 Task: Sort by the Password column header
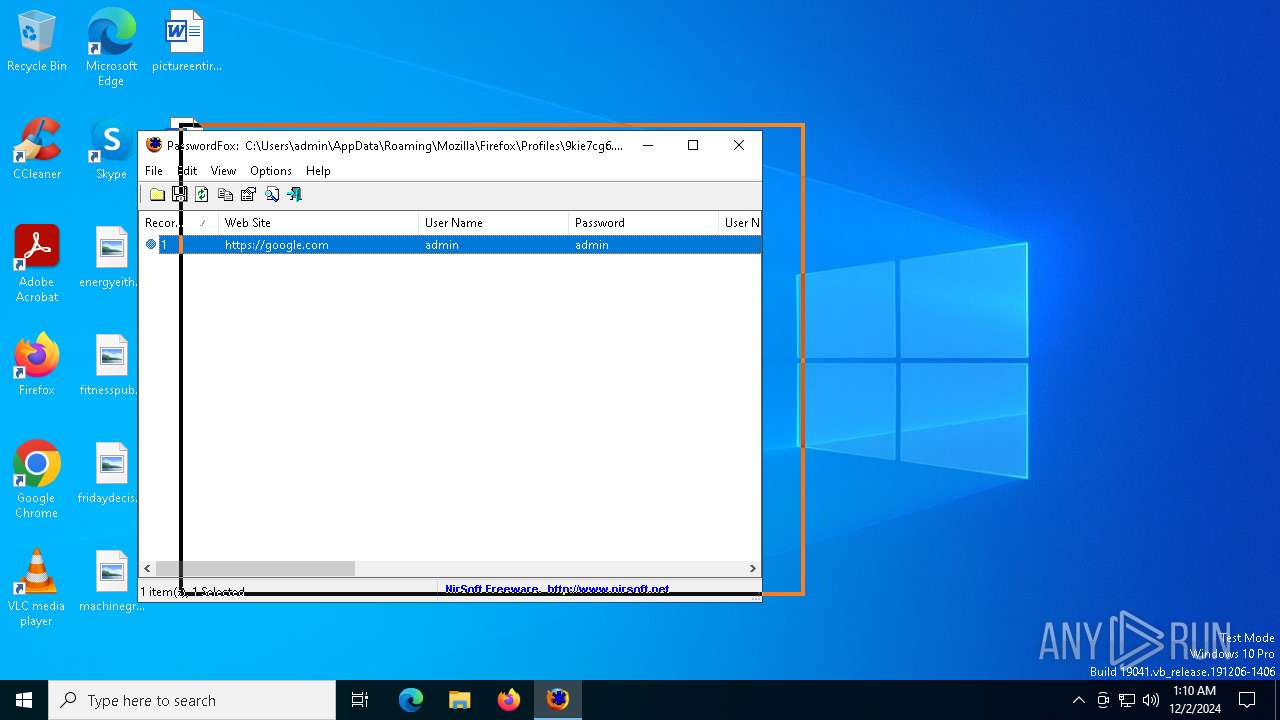pos(643,223)
